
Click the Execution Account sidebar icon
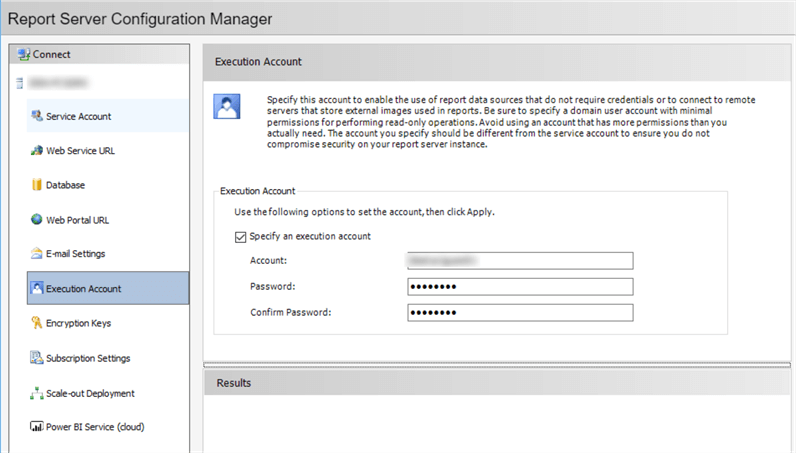(x=37, y=288)
